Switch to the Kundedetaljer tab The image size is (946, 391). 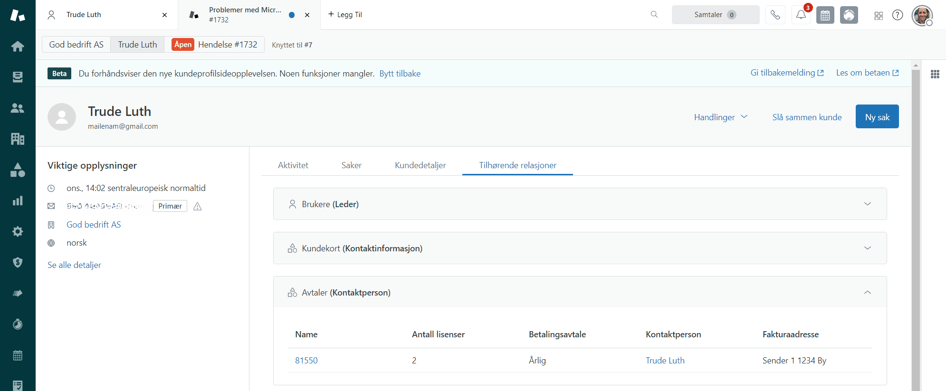click(421, 165)
